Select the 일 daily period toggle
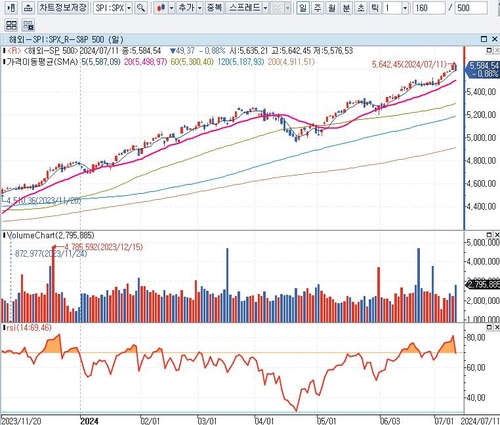 point(303,8)
